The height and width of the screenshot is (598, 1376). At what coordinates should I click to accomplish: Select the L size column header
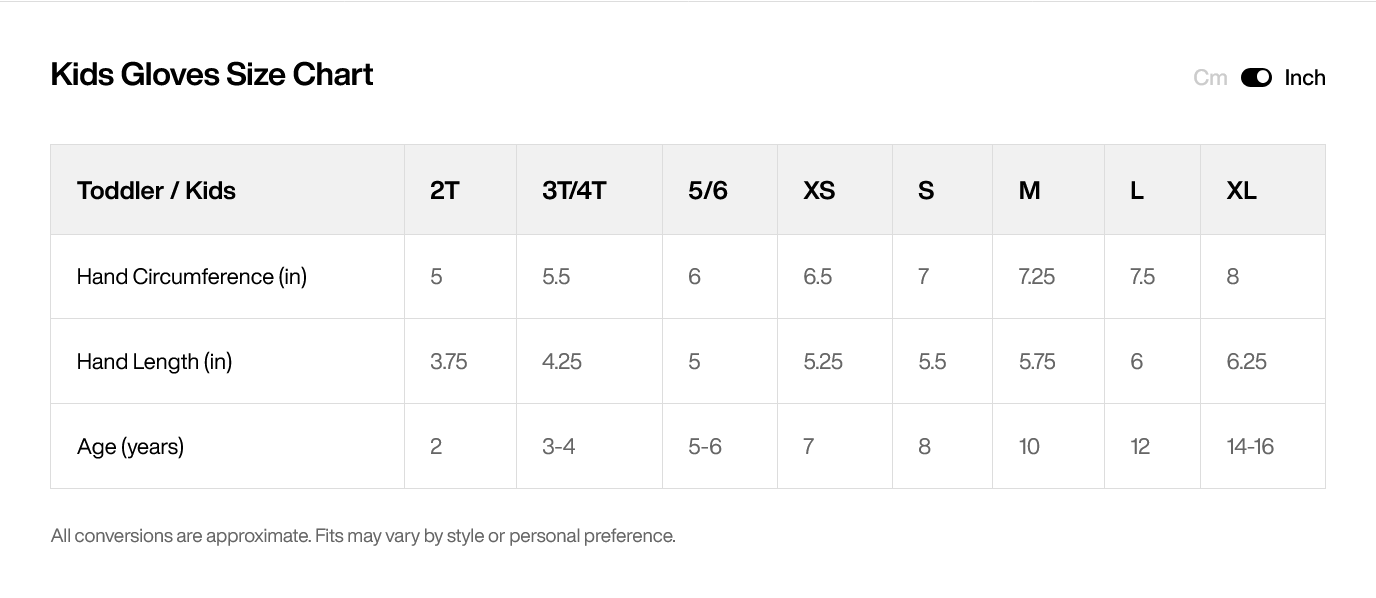[1137, 190]
